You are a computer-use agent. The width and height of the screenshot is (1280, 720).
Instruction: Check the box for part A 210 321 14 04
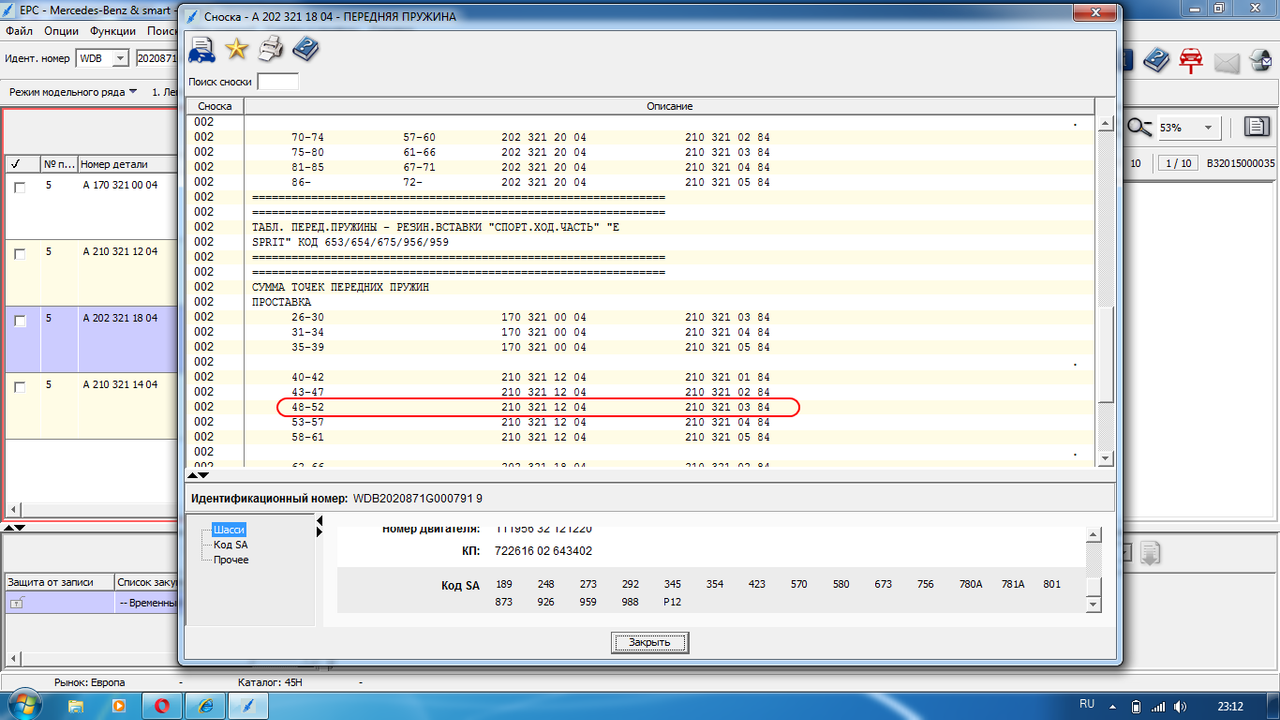19,388
